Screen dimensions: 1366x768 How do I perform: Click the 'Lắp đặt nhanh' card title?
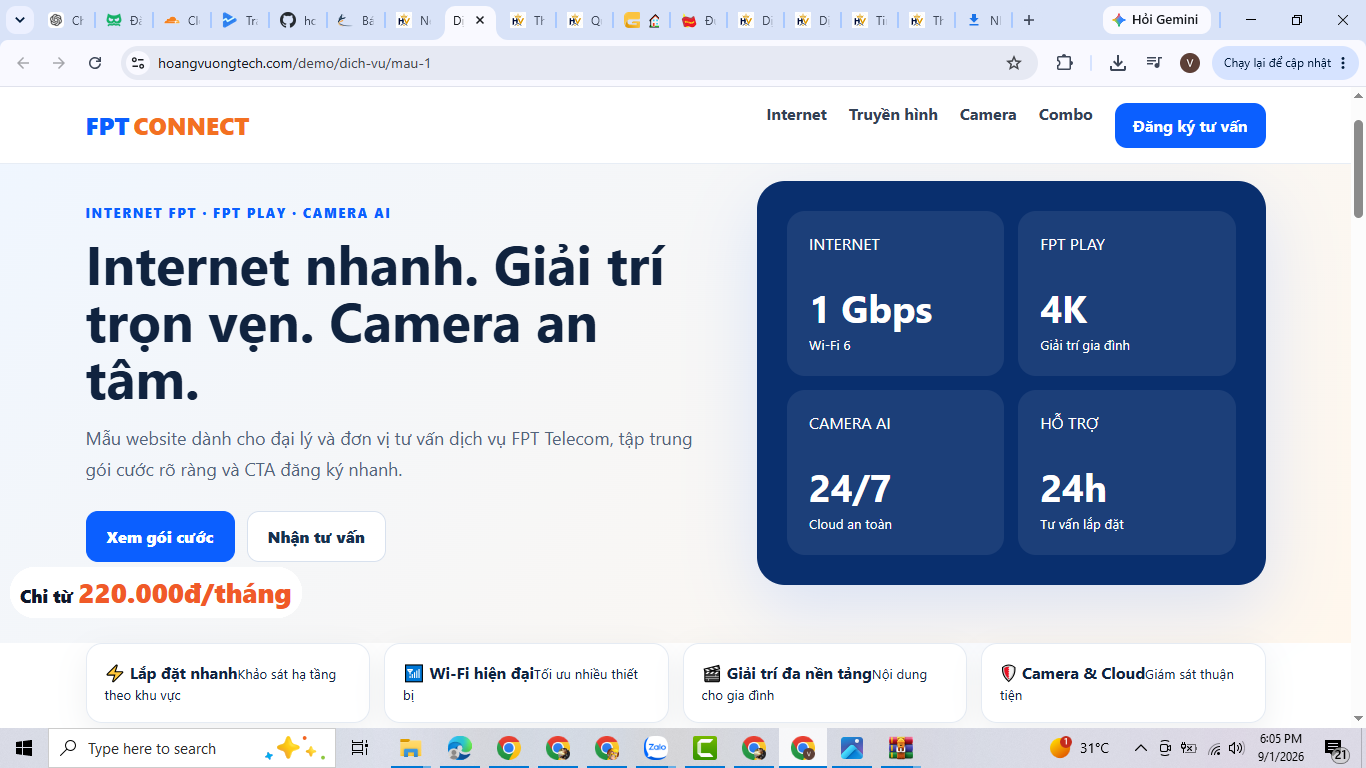[x=183, y=674]
